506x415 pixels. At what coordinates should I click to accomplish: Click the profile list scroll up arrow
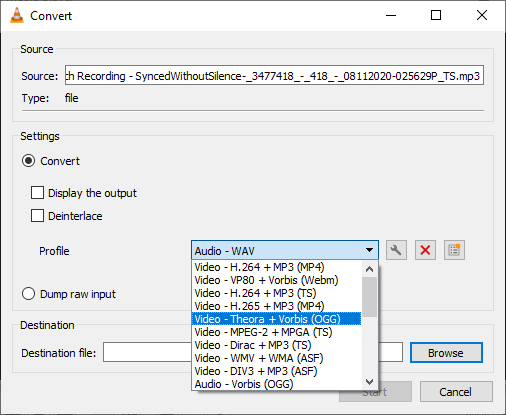pos(369,269)
